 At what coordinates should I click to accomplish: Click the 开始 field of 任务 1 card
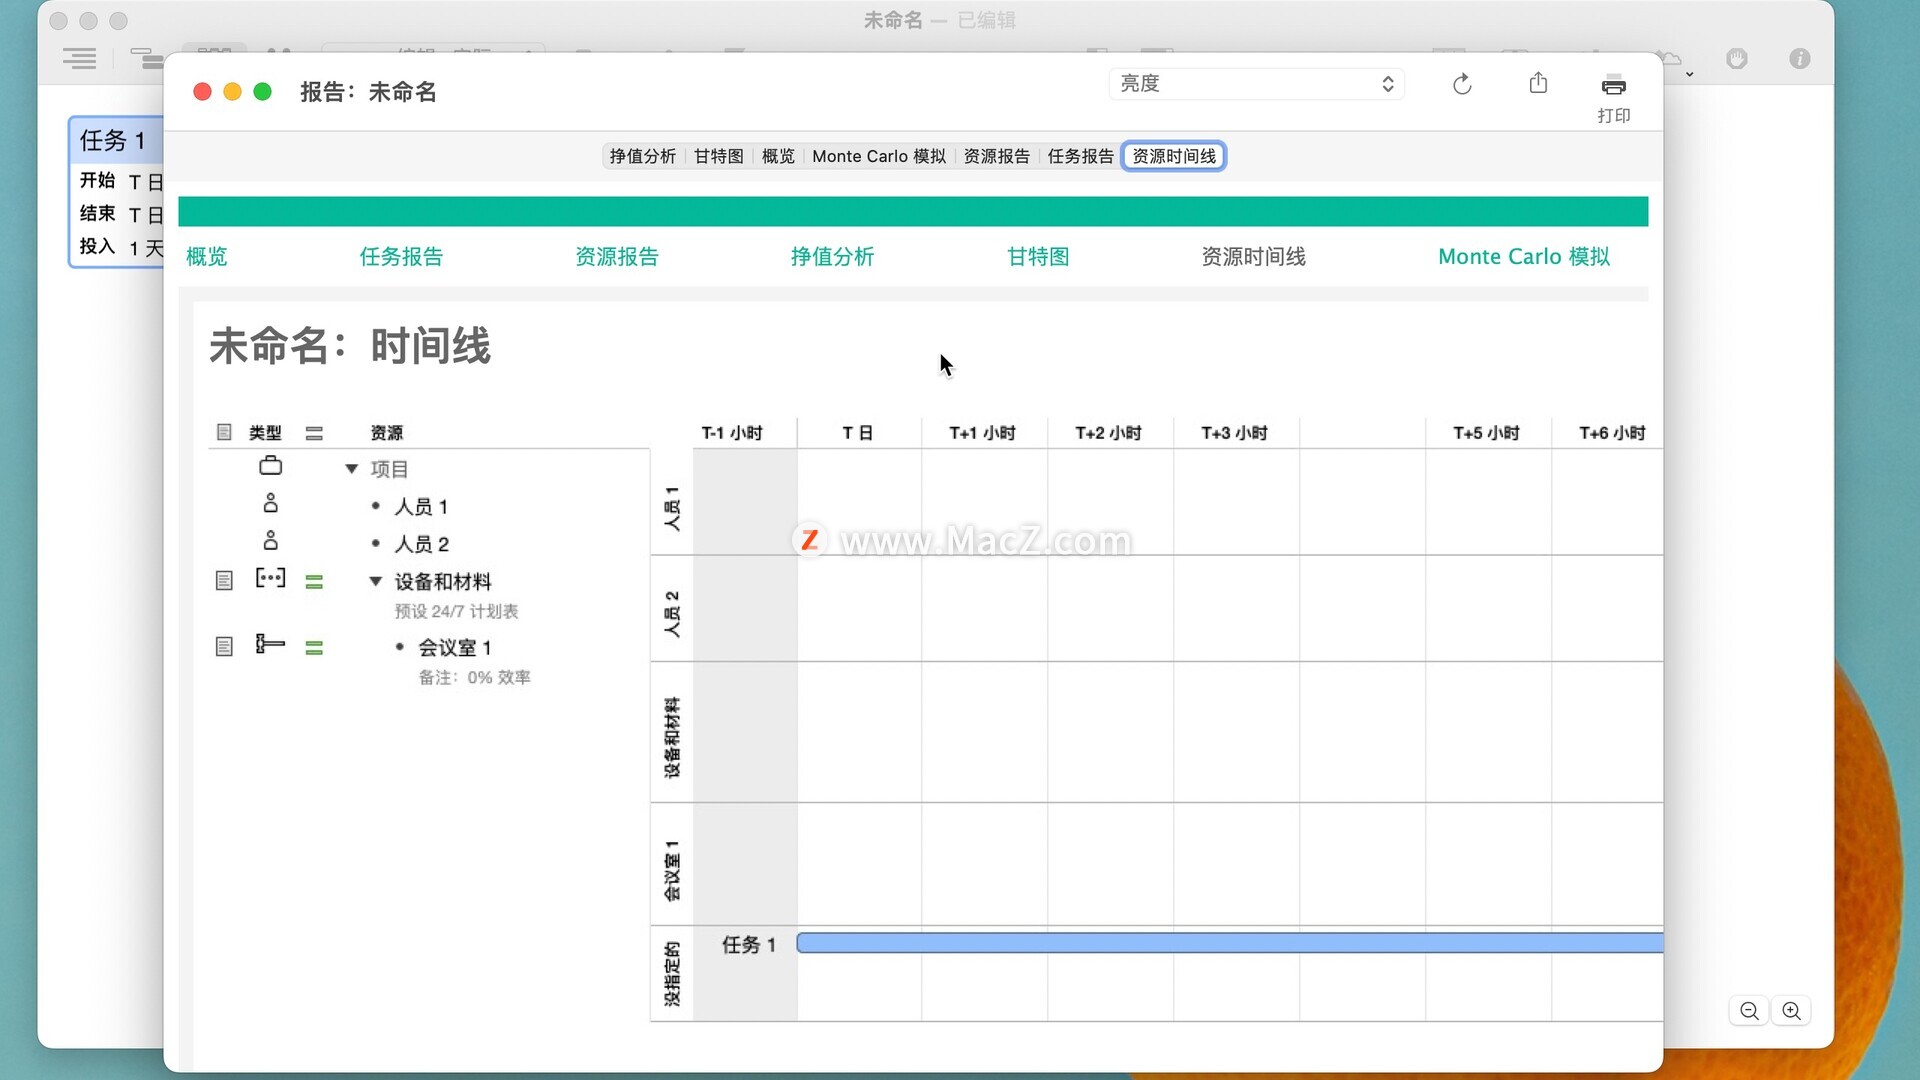tap(120, 181)
